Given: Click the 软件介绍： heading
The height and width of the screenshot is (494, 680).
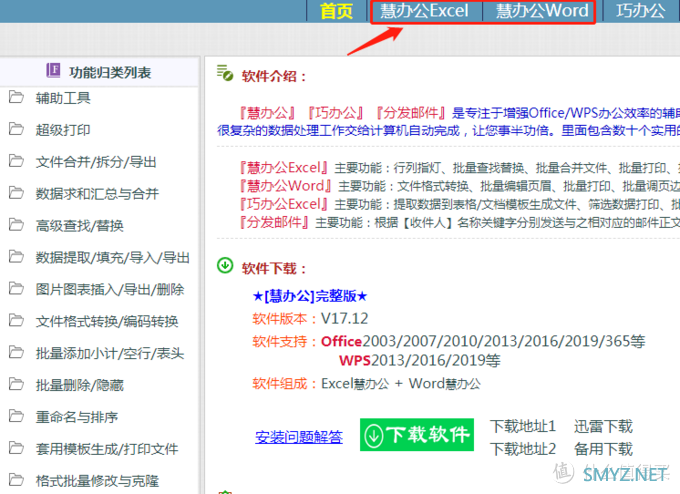Looking at the screenshot, I should coord(275,76).
